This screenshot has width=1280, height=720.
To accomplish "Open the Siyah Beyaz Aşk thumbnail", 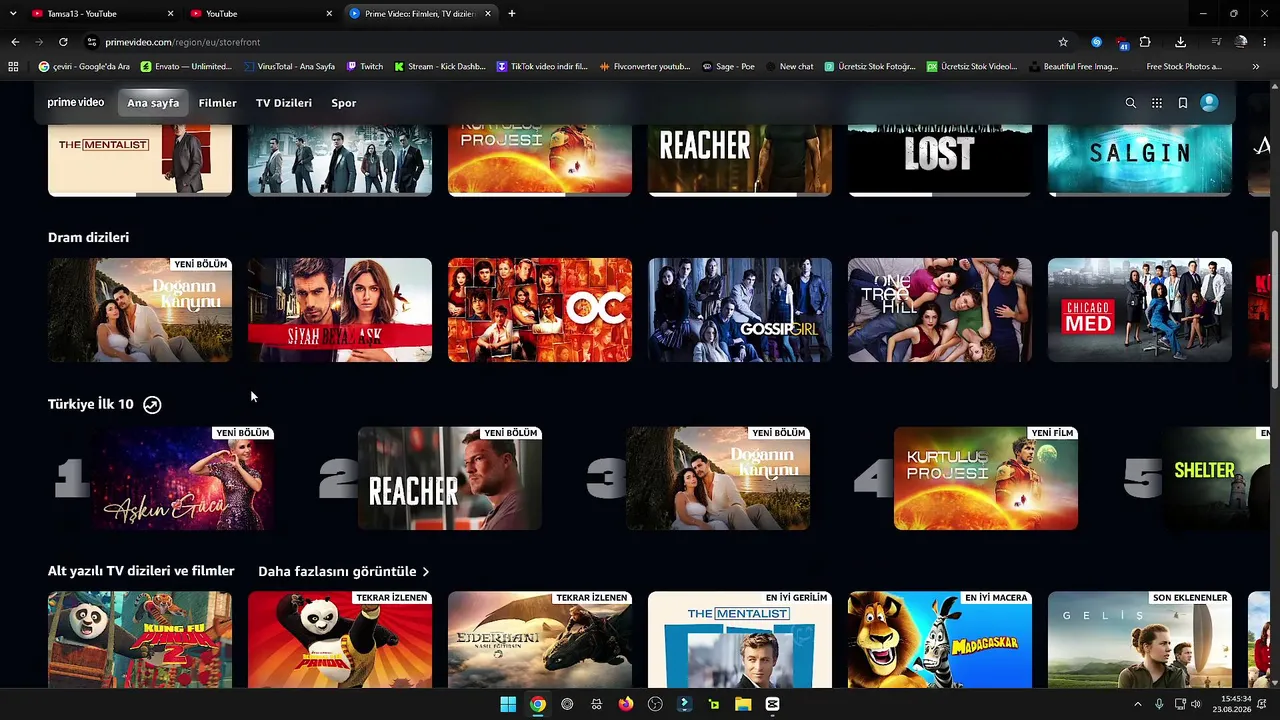I will tap(340, 310).
